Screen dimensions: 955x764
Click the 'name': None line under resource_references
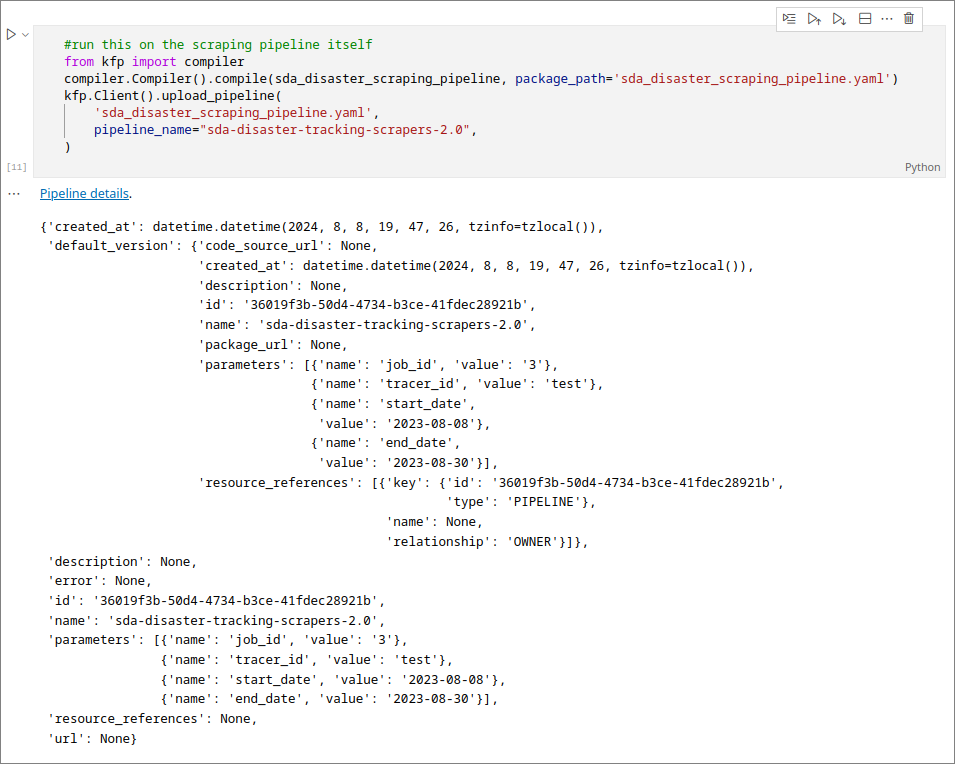(434, 522)
